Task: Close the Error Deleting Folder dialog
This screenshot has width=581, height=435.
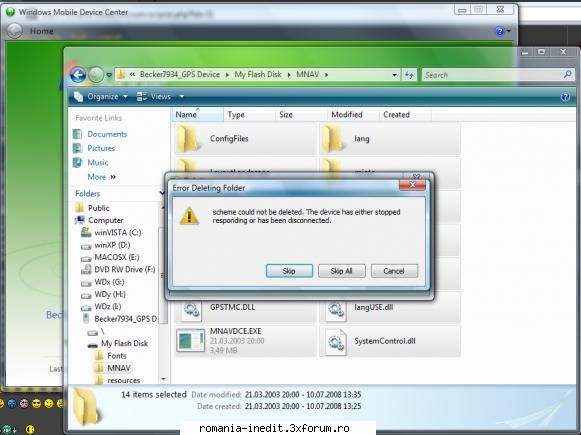Action: click(x=412, y=185)
